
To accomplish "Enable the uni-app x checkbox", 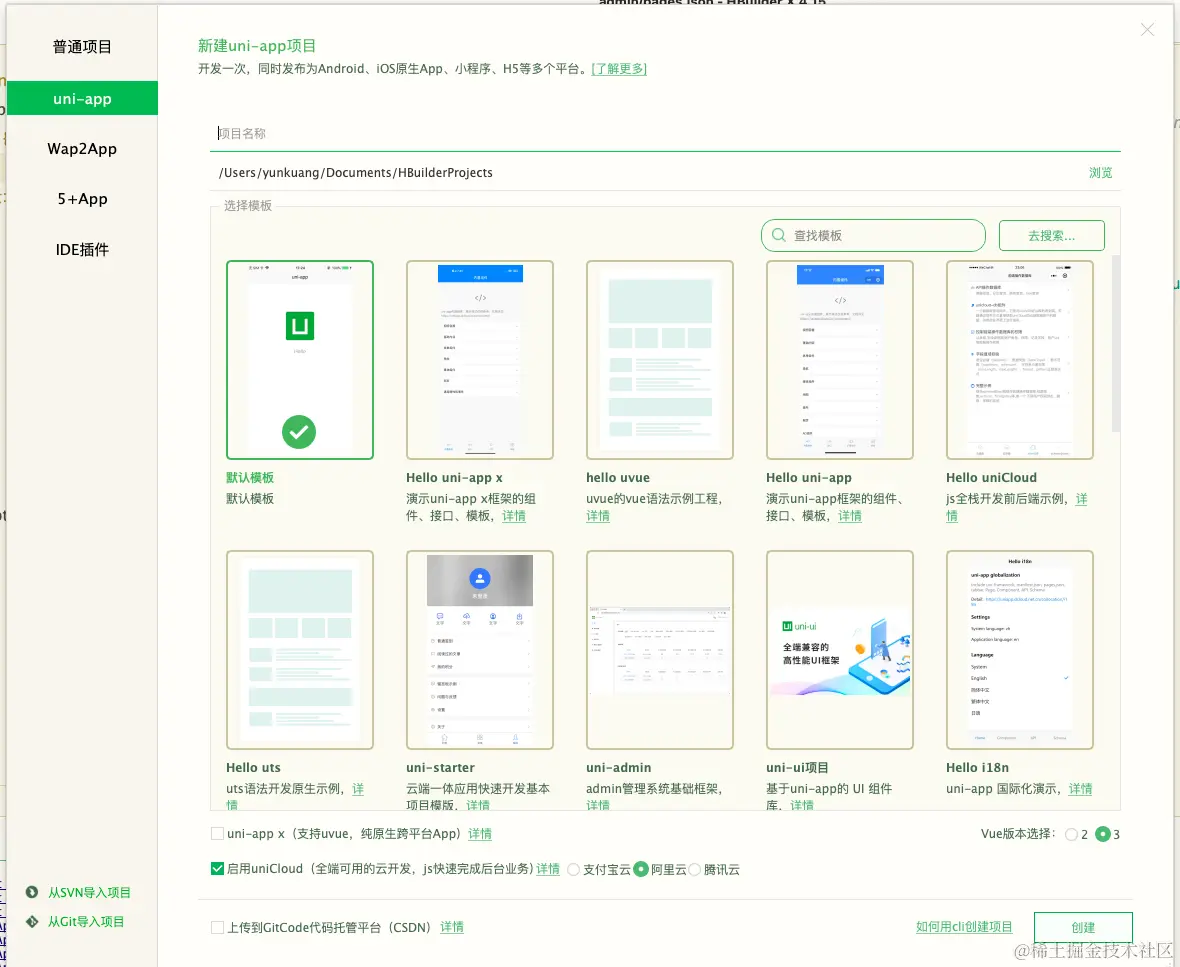I will point(217,834).
